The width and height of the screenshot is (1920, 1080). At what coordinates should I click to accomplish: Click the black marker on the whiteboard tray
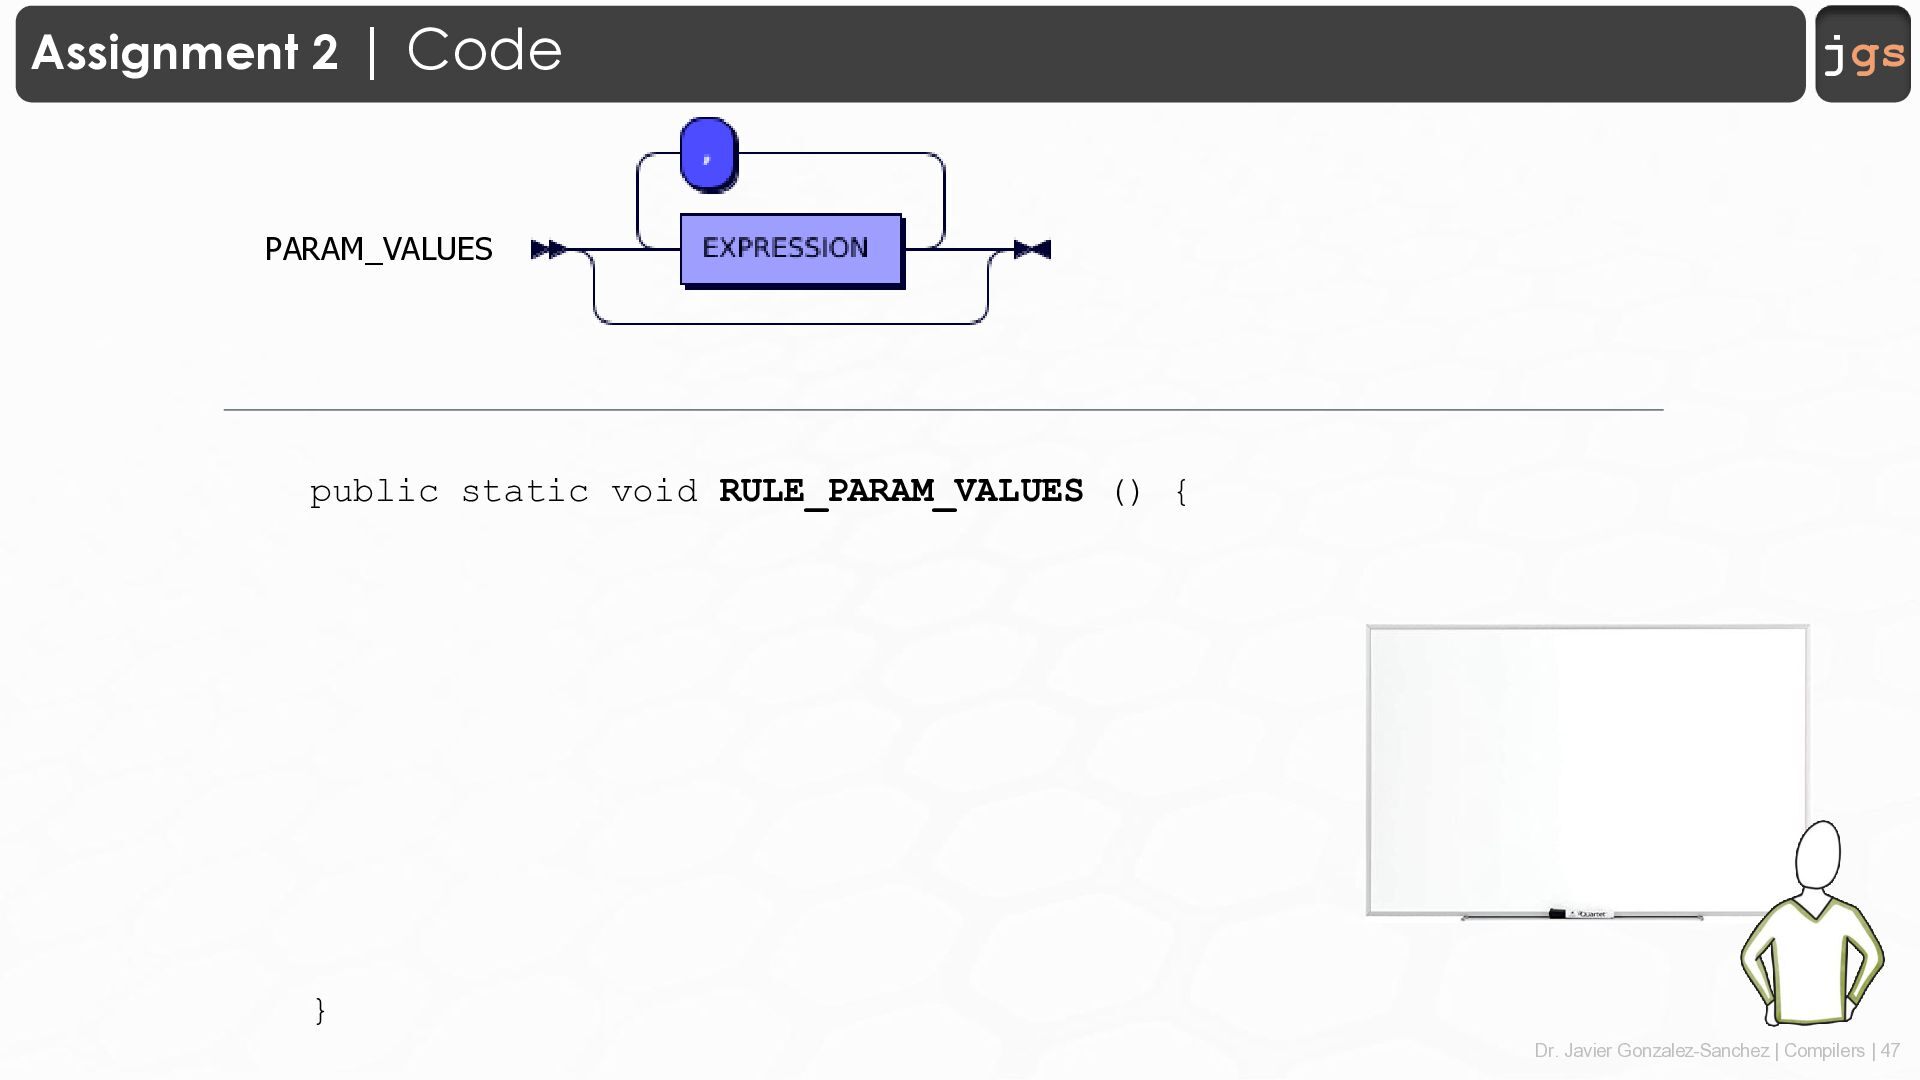[x=1557, y=913]
